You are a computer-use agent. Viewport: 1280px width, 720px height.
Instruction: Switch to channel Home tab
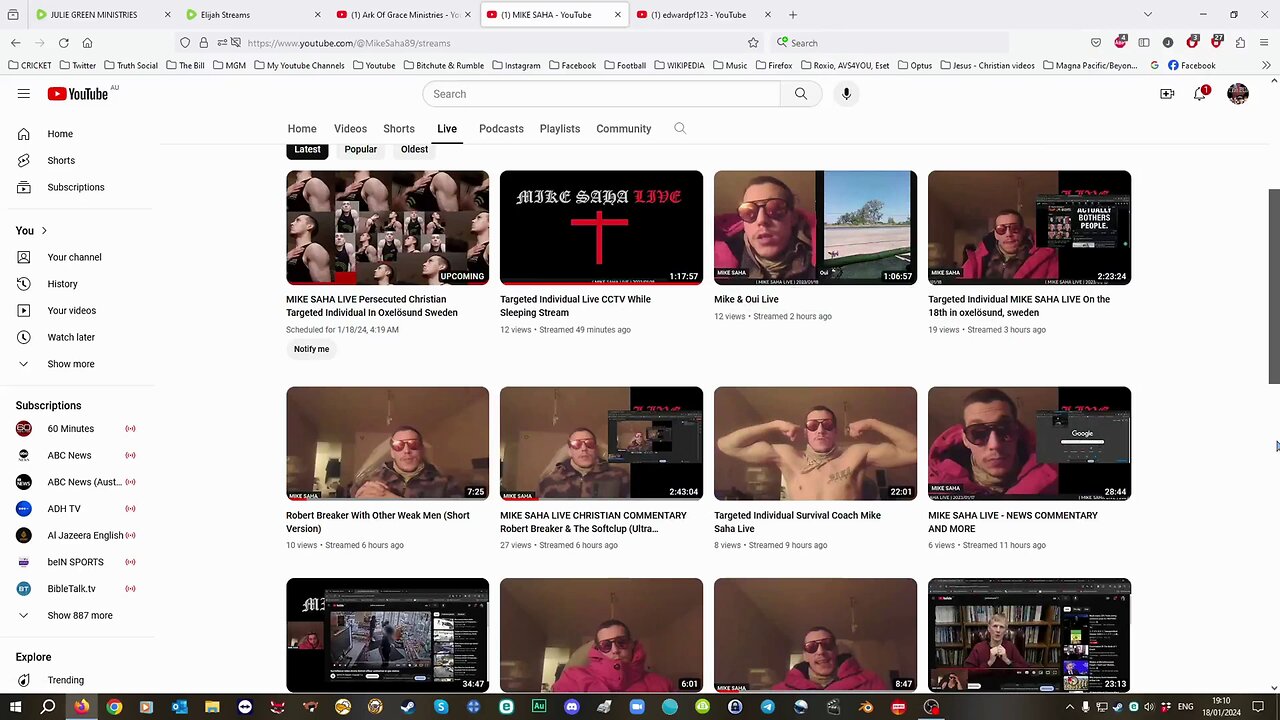click(x=302, y=129)
